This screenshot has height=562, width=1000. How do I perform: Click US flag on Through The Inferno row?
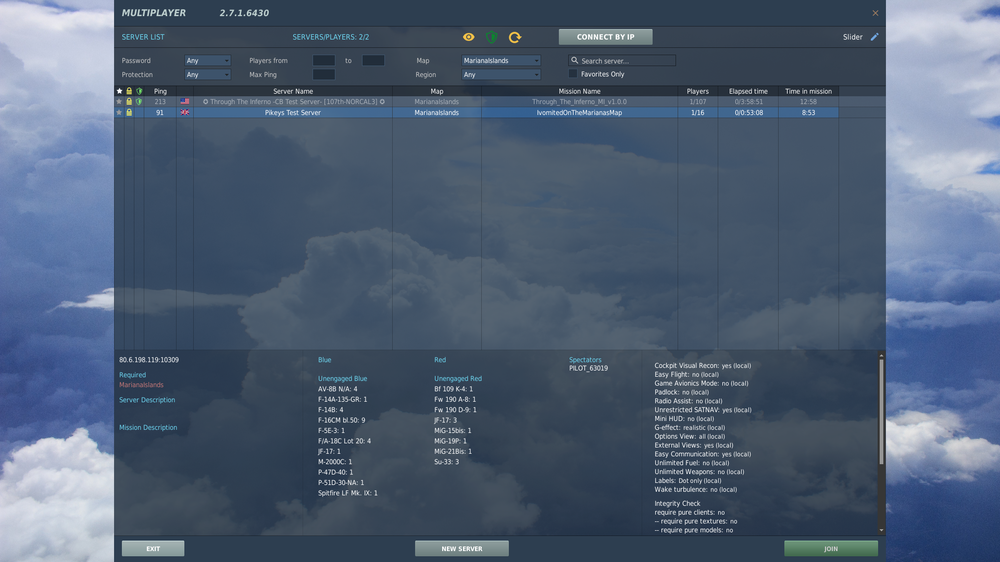point(185,101)
